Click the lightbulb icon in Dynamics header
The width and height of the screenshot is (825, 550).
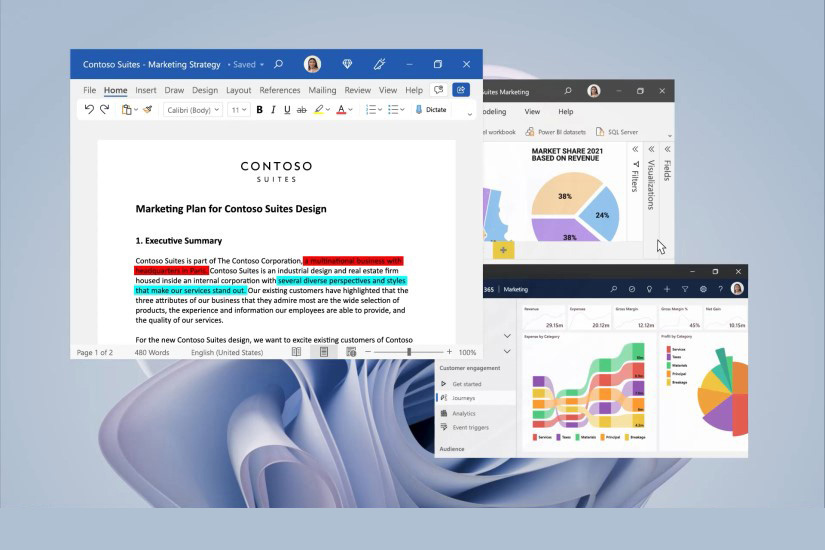tap(649, 289)
